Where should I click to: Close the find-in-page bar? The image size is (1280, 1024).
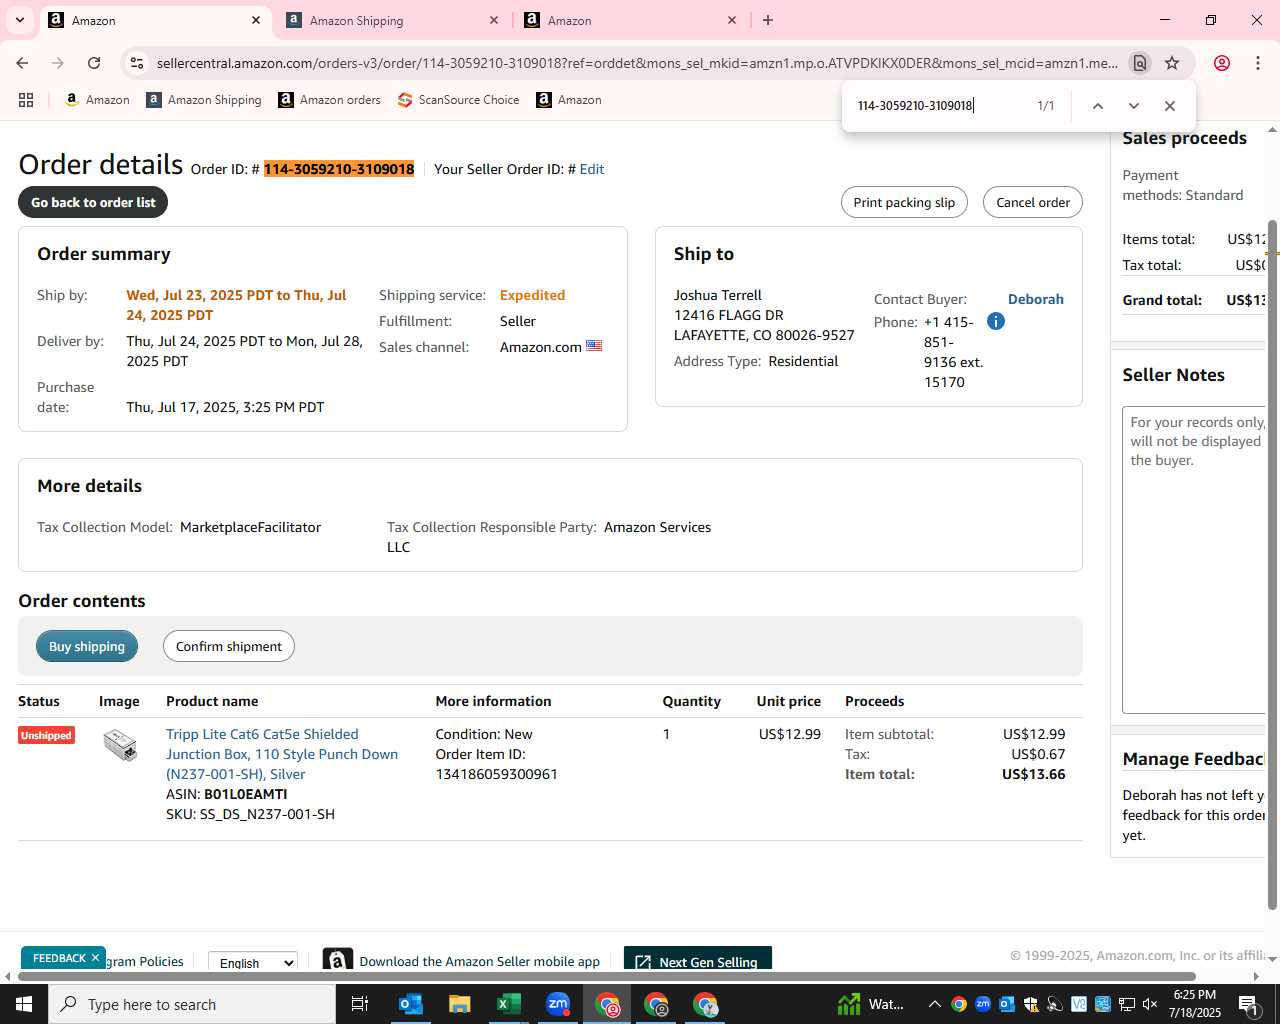1169,106
